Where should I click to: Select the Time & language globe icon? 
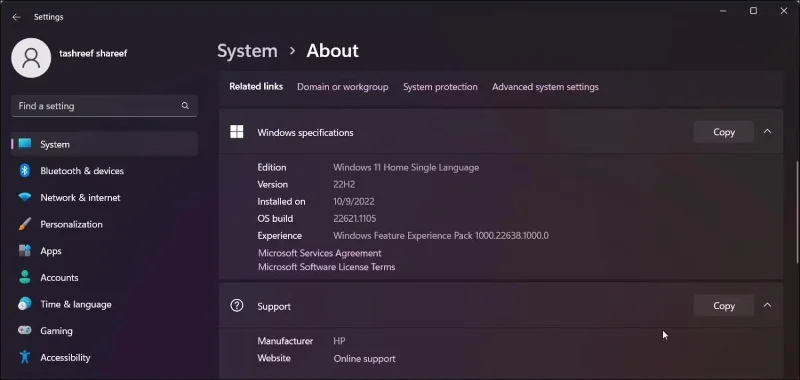point(24,304)
